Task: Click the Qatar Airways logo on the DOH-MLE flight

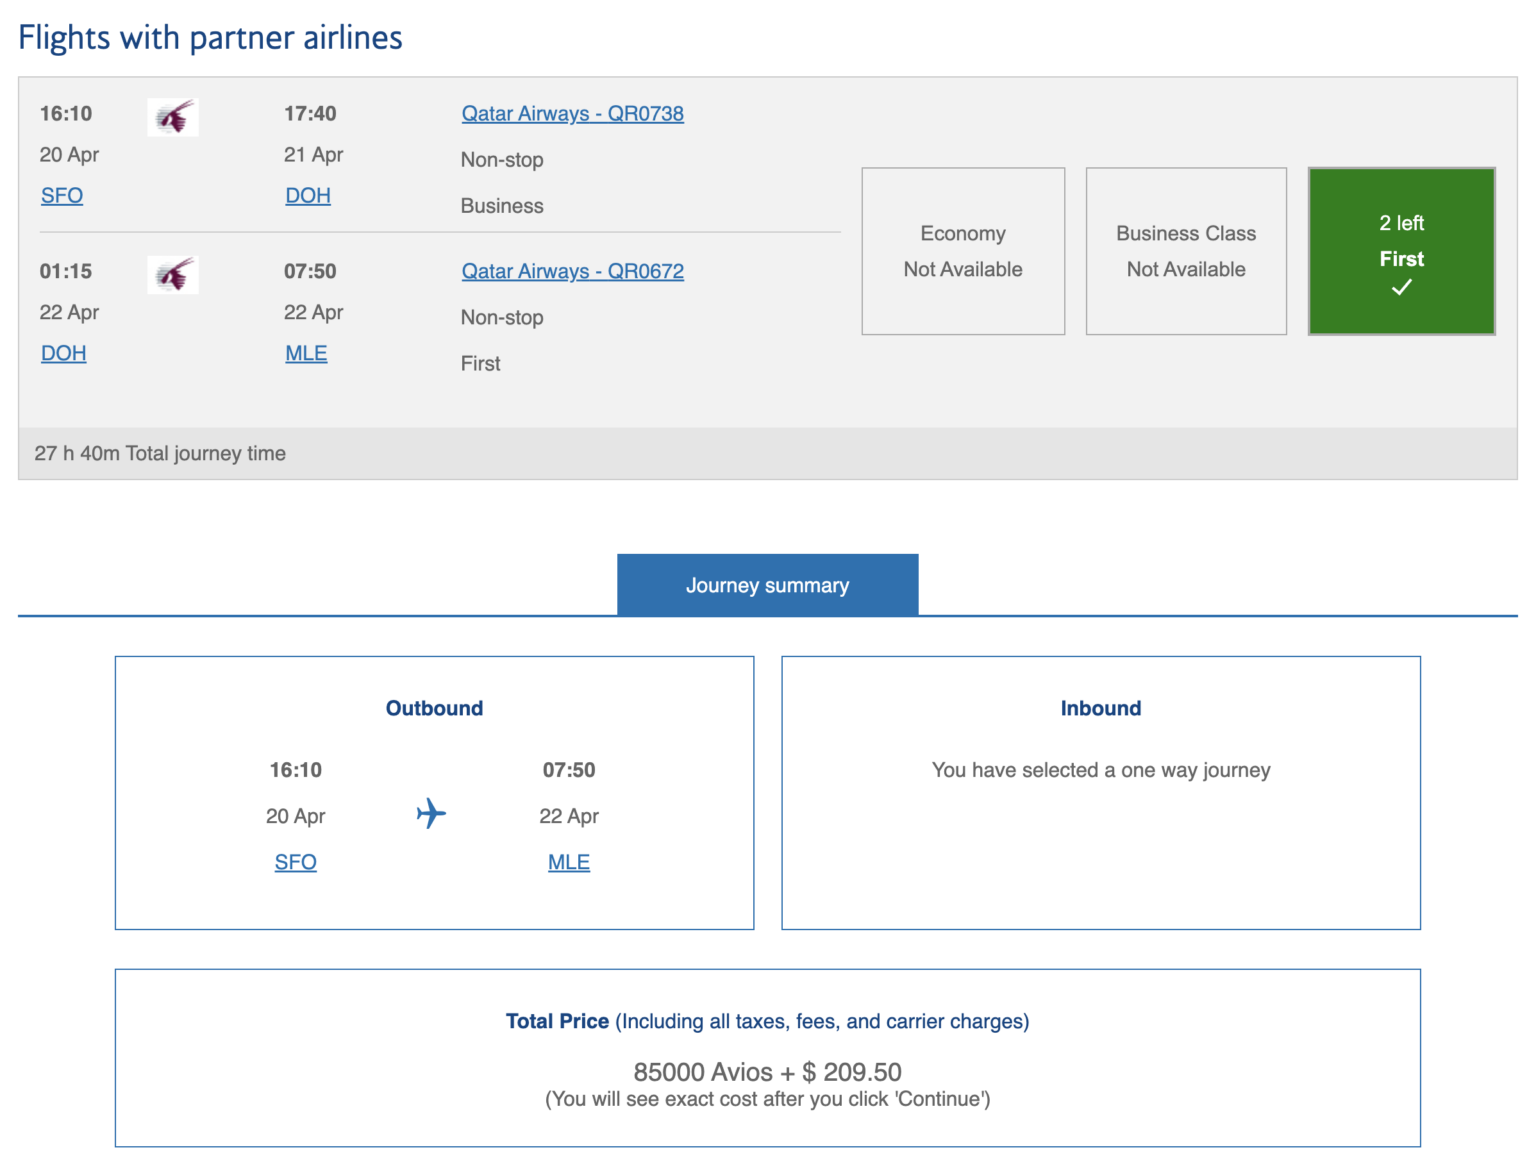Action: [x=172, y=274]
